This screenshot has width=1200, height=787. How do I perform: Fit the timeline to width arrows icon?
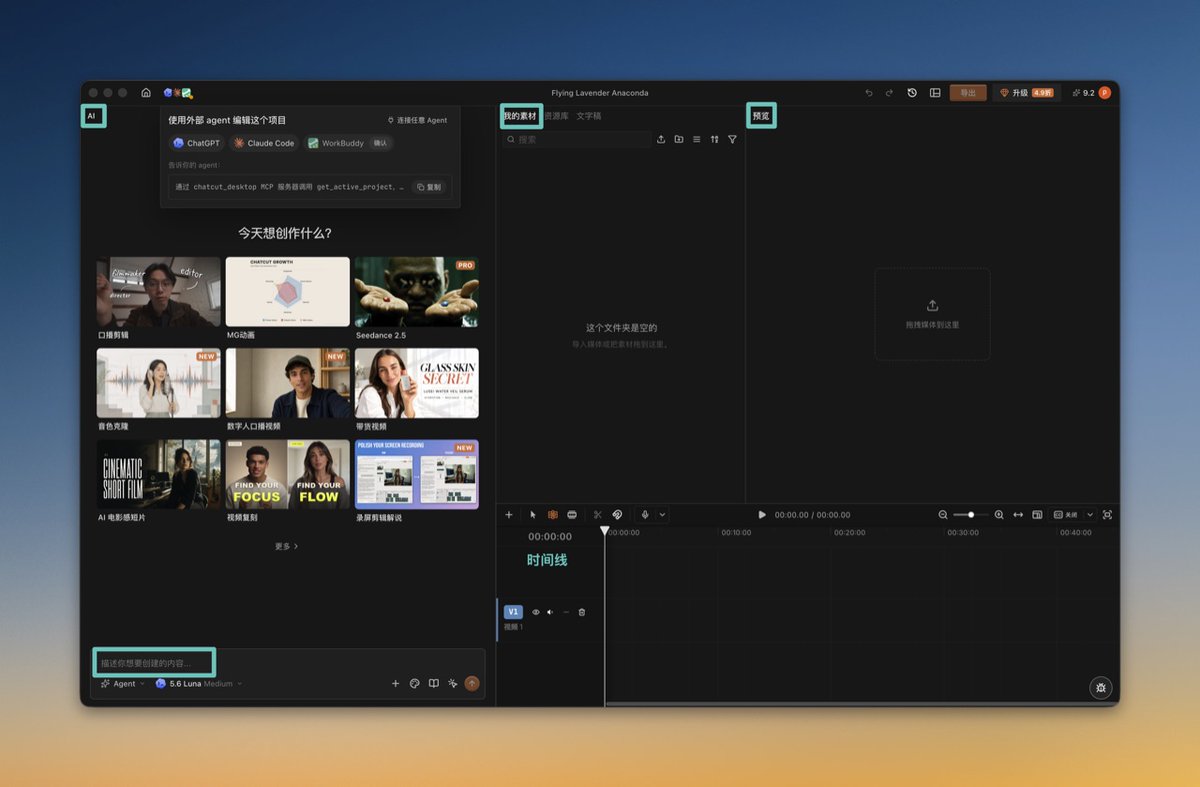(x=1018, y=515)
